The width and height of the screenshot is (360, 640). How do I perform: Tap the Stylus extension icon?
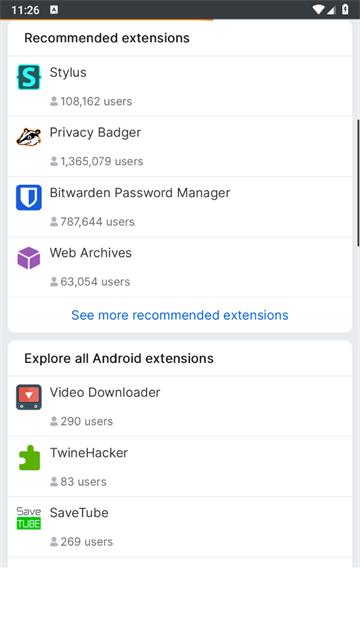pyautogui.click(x=29, y=77)
